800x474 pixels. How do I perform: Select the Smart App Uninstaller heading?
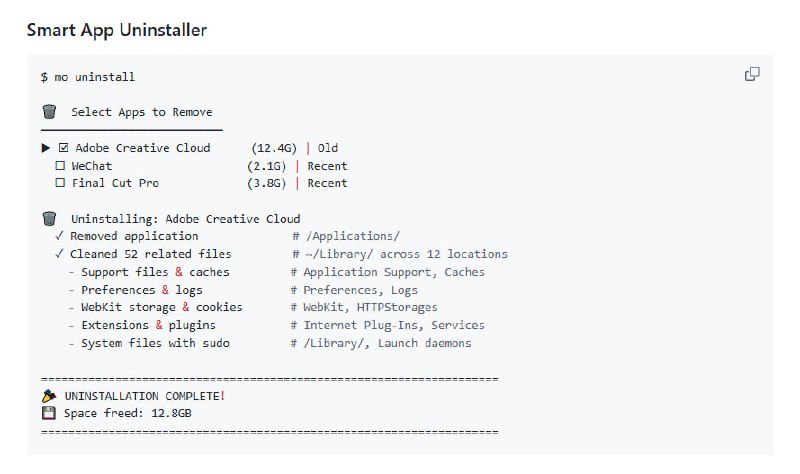click(x=116, y=30)
